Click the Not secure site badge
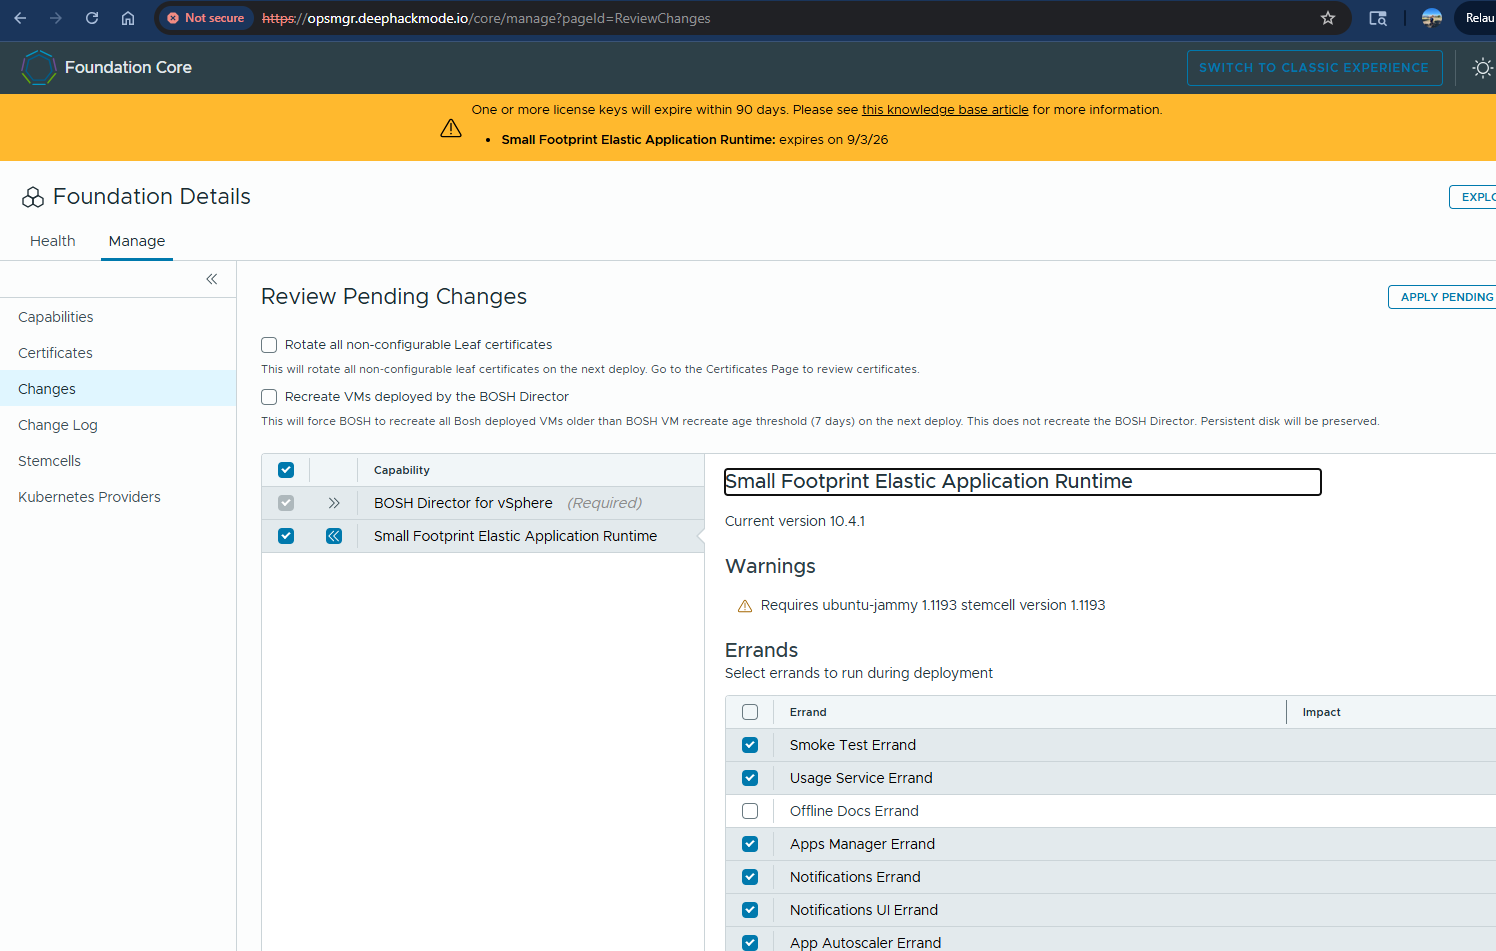 coord(205,18)
